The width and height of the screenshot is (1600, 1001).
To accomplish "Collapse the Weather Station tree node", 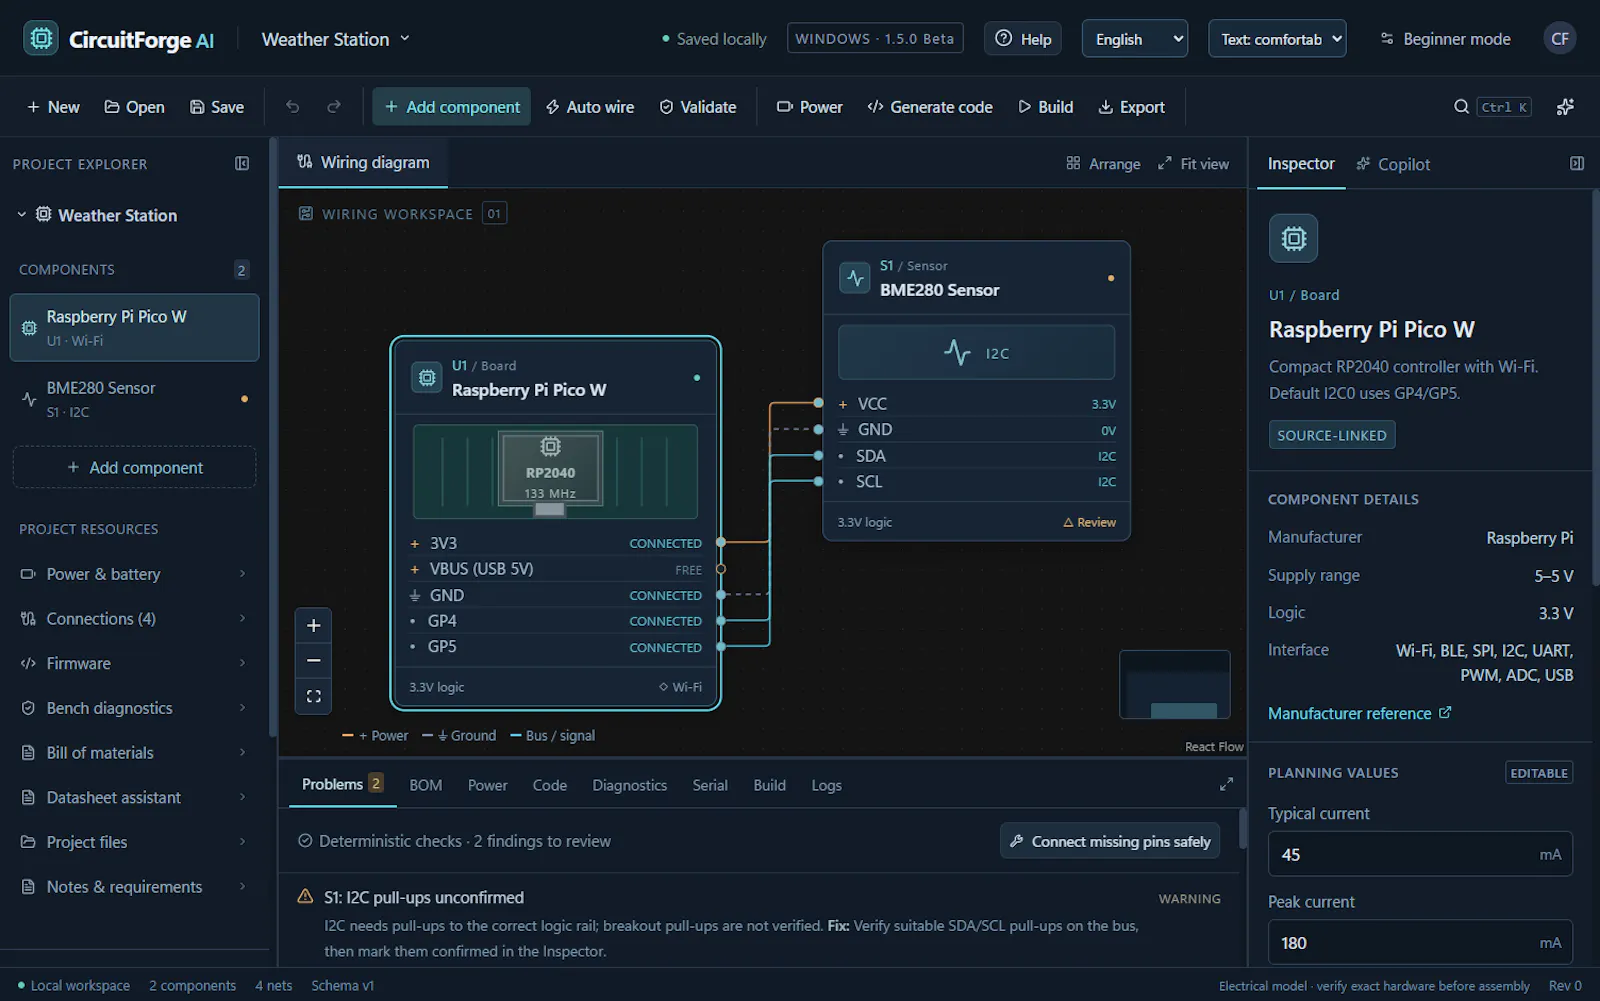I will [21, 215].
